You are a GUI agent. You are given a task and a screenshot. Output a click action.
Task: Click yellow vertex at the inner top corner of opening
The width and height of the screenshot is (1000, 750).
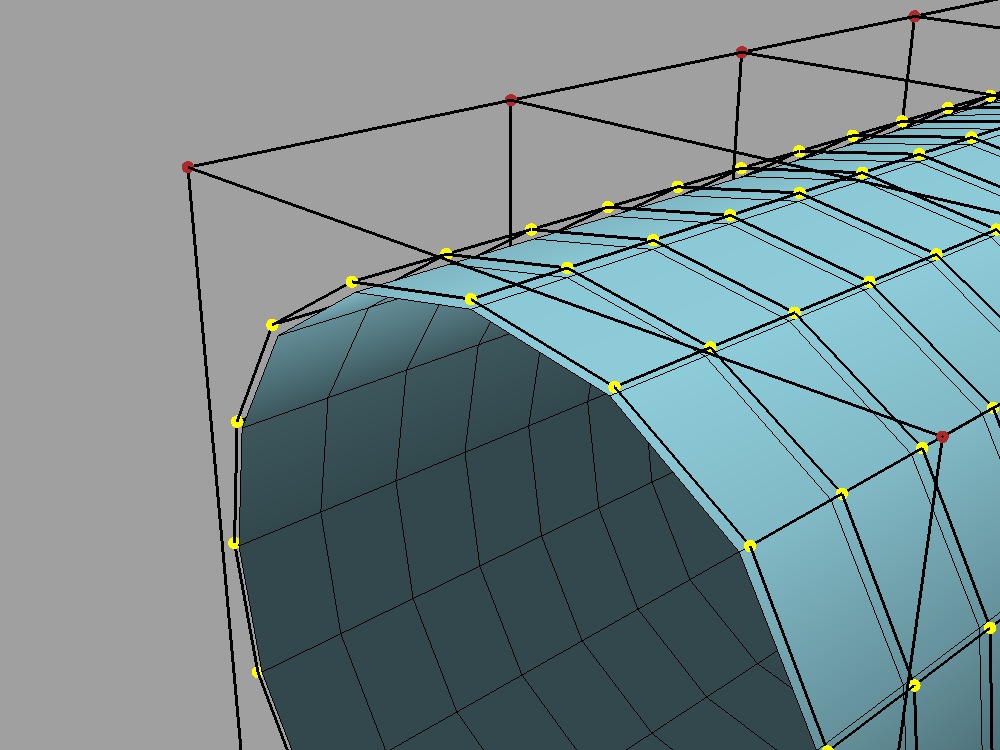471,299
